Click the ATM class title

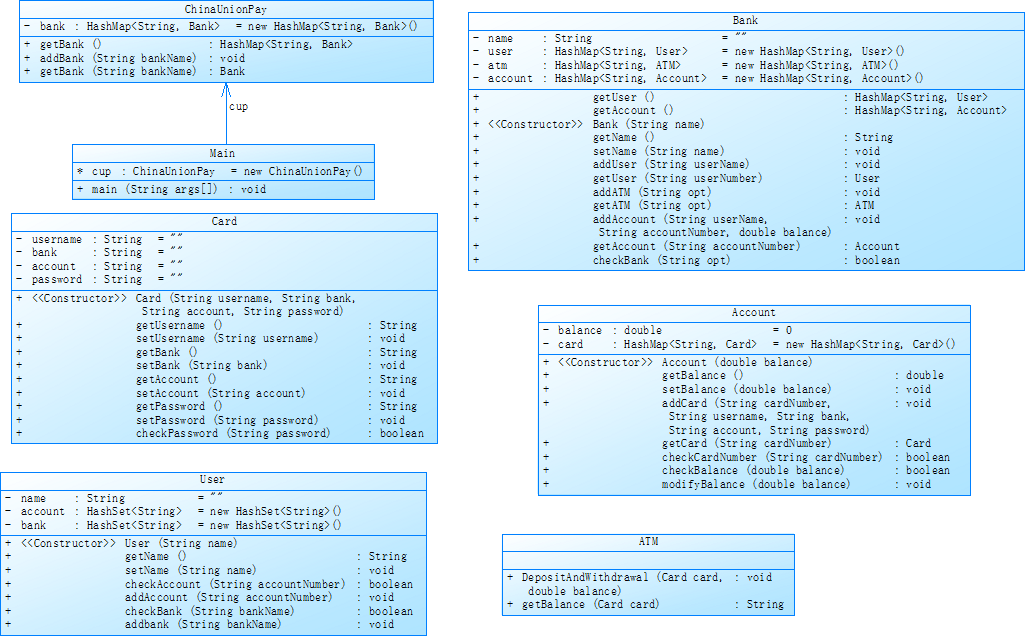click(x=648, y=541)
